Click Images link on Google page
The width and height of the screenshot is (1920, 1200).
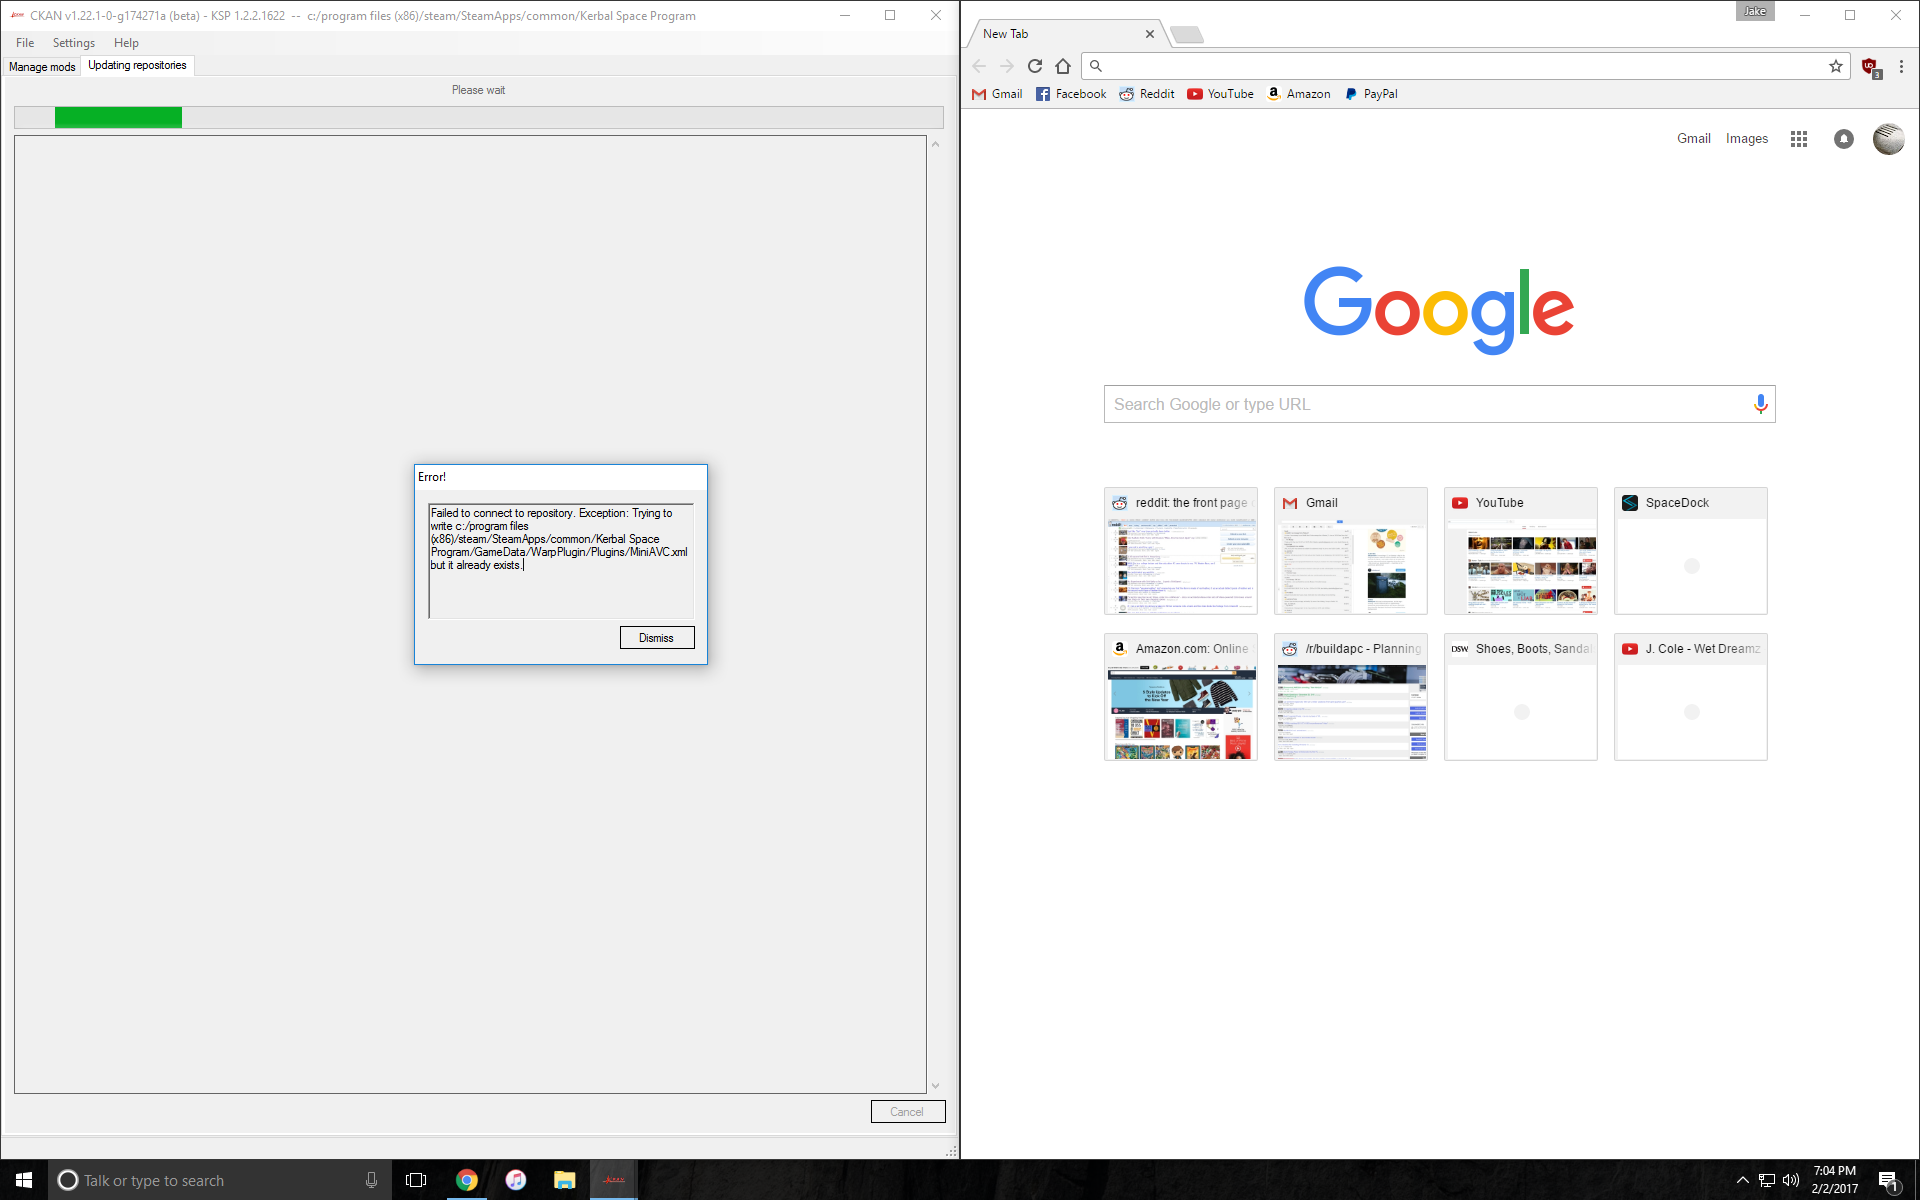click(x=1747, y=139)
